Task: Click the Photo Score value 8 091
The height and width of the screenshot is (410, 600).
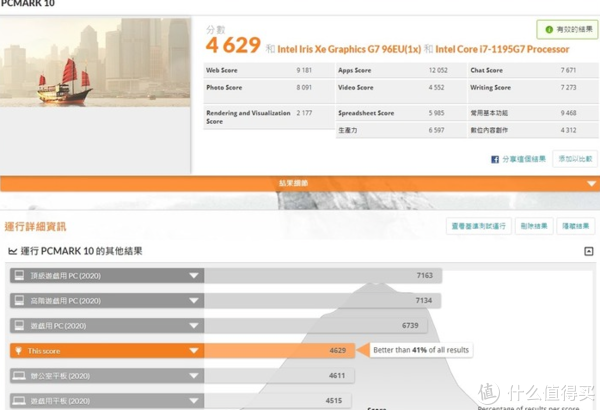Action: [304, 87]
